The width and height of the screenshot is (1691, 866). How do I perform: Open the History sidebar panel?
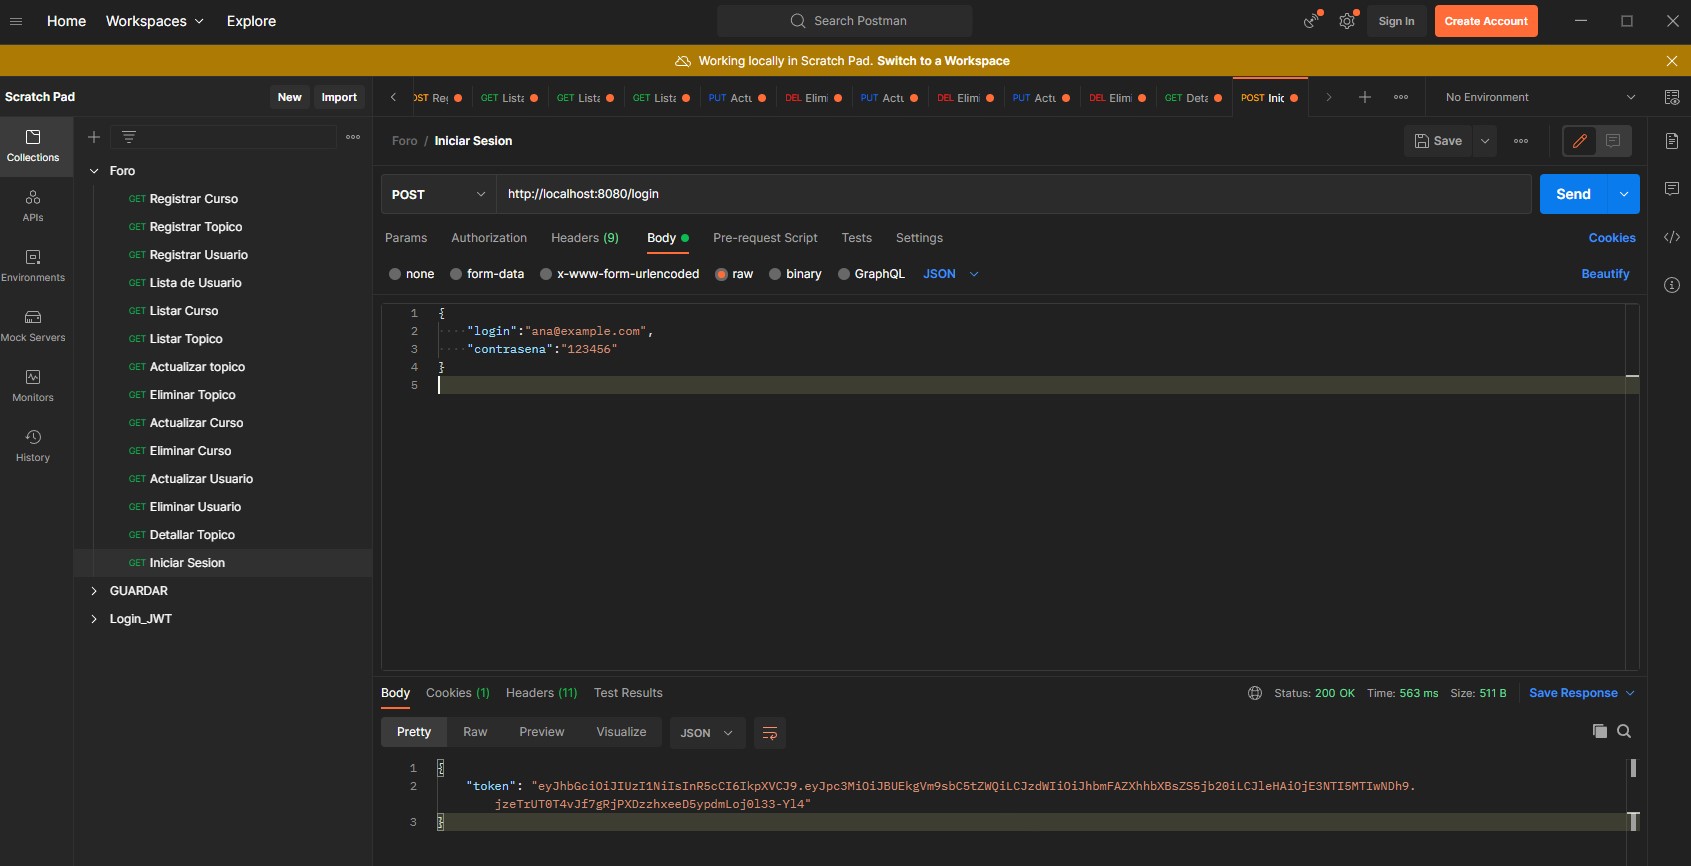(x=33, y=446)
